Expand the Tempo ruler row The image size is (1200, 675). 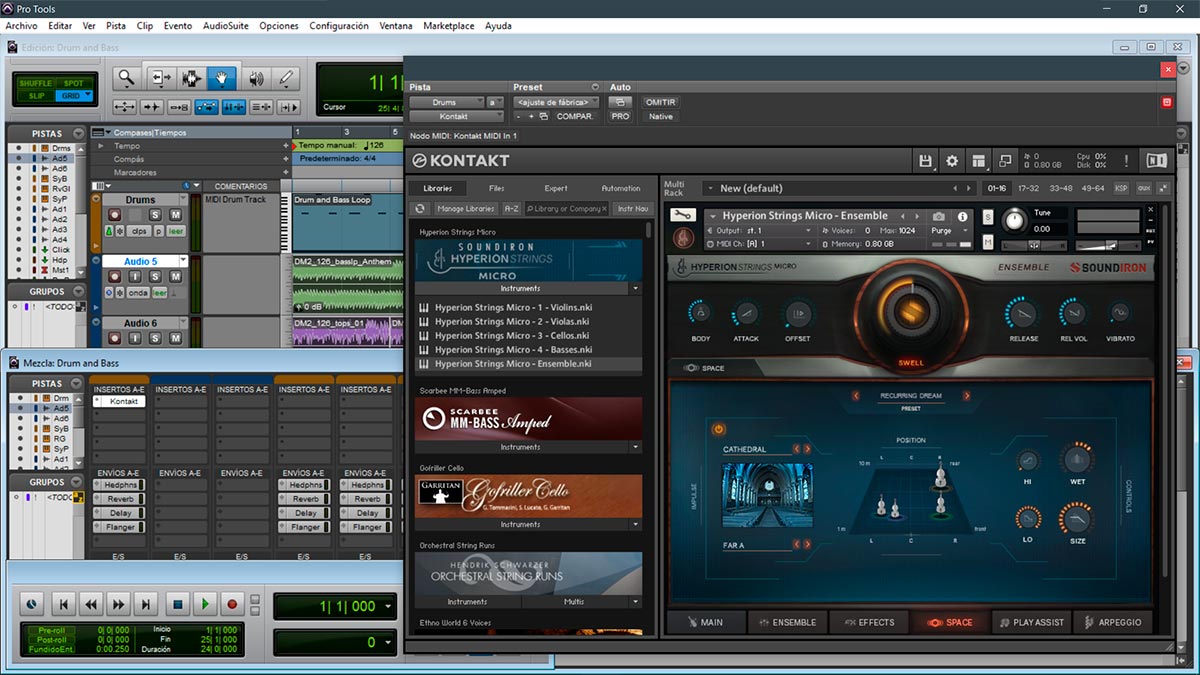(103, 146)
